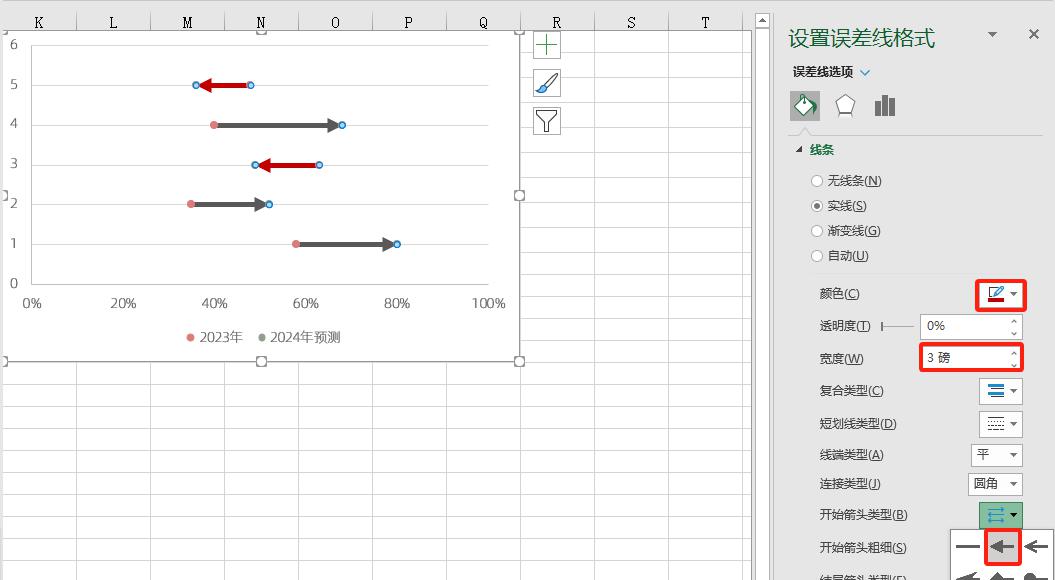Open the 线端类型 dropdown showing 平

point(996,455)
